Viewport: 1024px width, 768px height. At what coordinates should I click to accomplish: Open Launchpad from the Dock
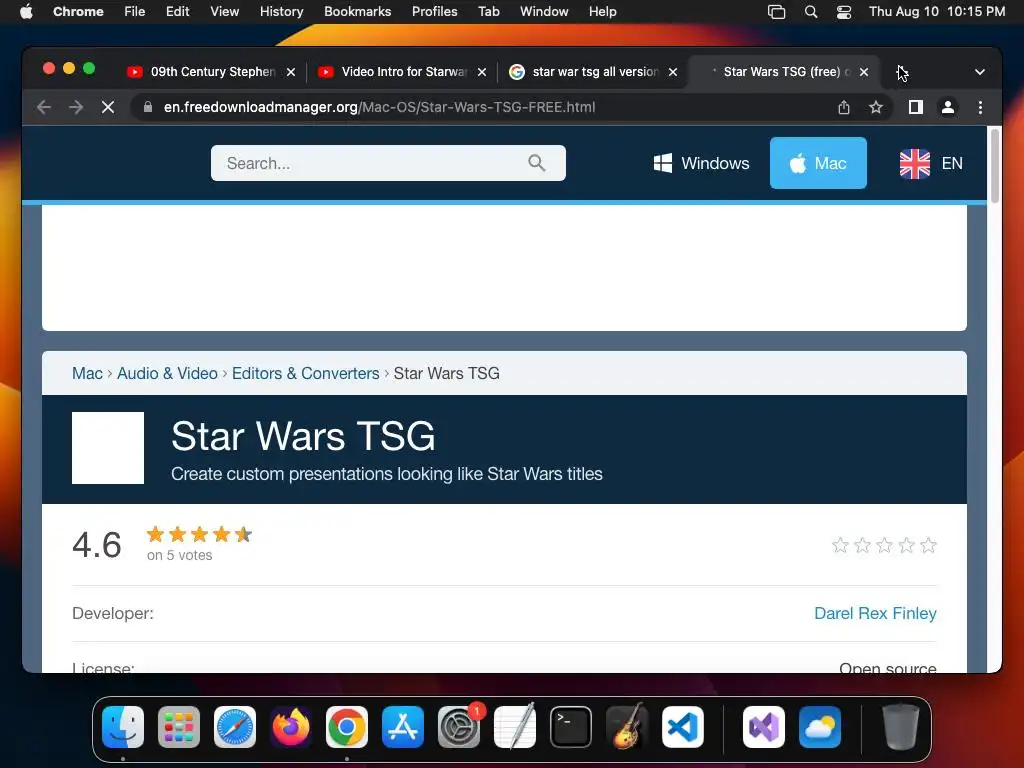(179, 727)
